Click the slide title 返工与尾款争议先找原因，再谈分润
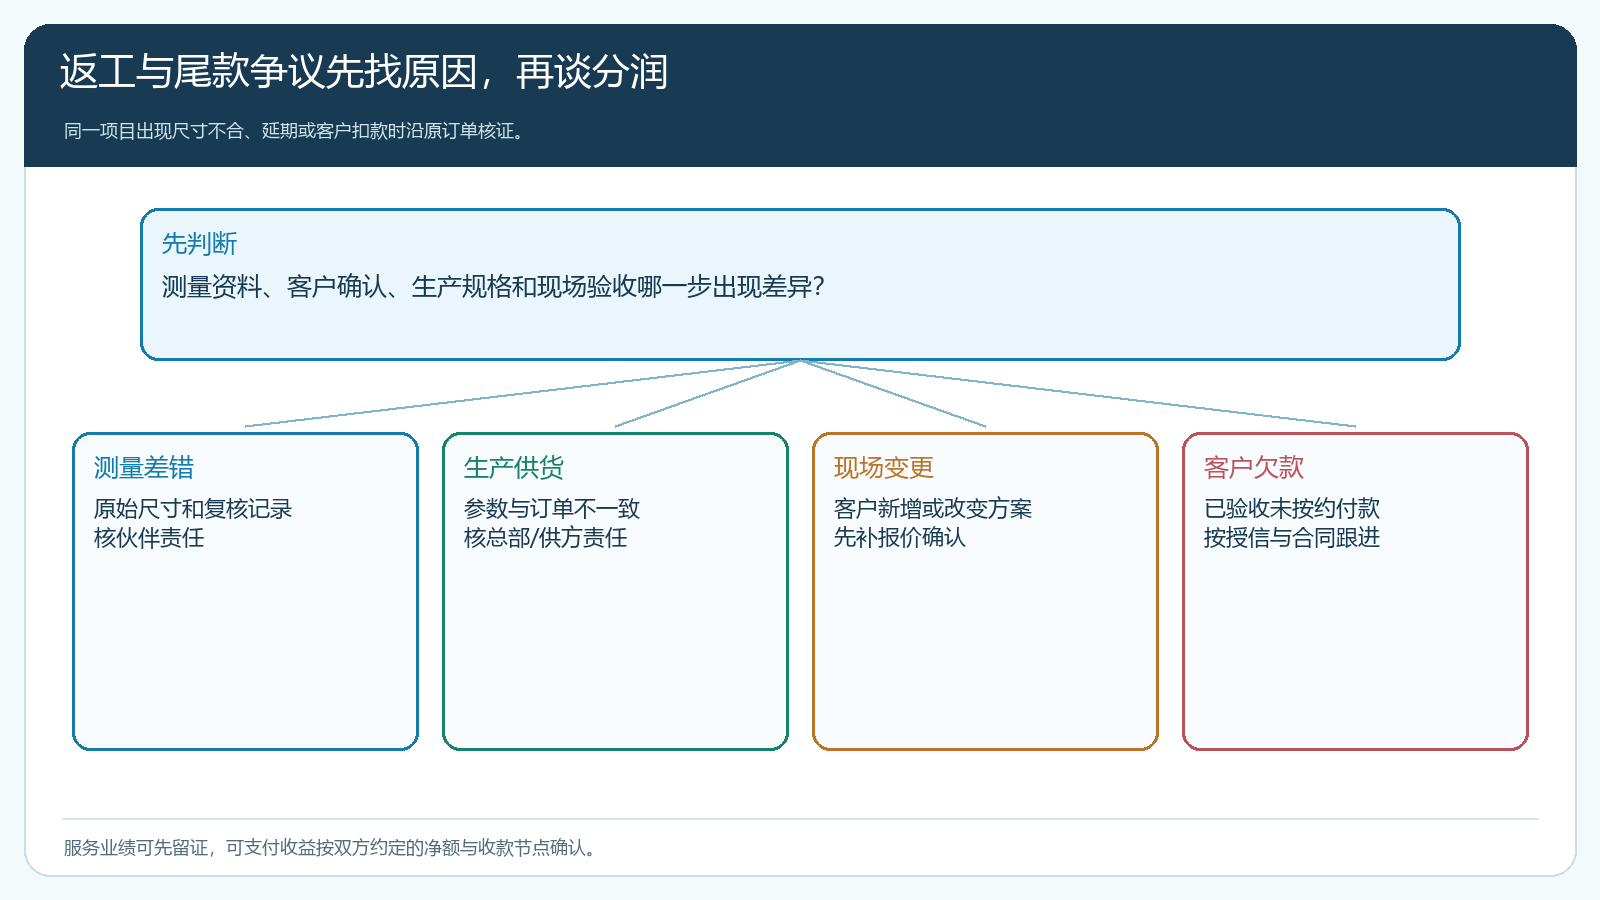This screenshot has width=1600, height=900. 363,72
